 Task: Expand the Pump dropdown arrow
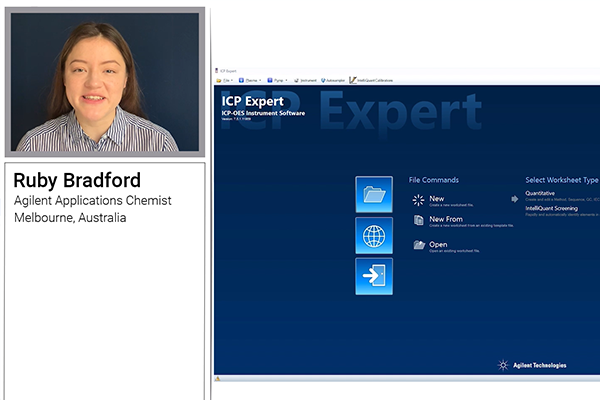pos(286,80)
